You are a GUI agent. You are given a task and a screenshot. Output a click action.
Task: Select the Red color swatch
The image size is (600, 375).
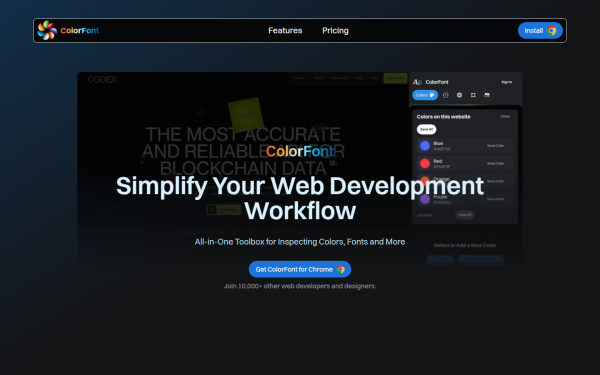pos(425,163)
